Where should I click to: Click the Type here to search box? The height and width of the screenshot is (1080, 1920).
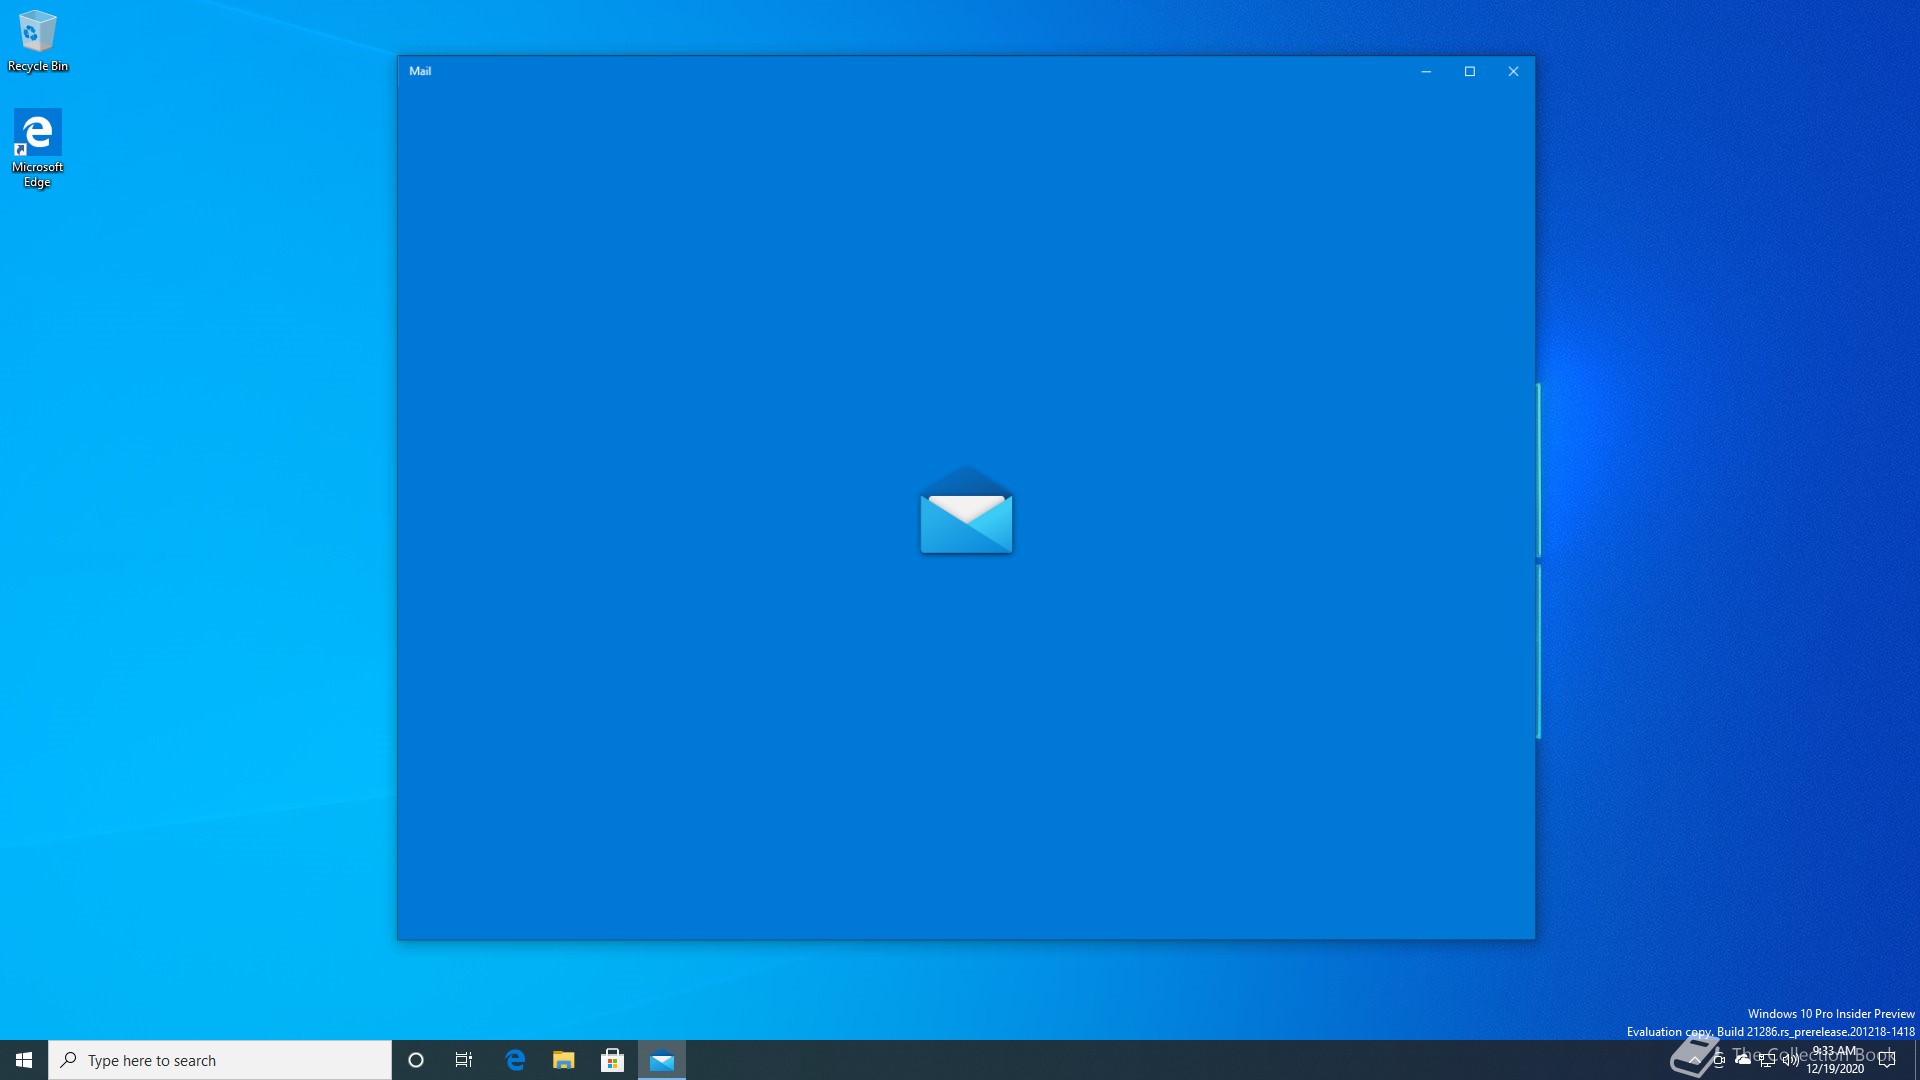(x=220, y=1060)
